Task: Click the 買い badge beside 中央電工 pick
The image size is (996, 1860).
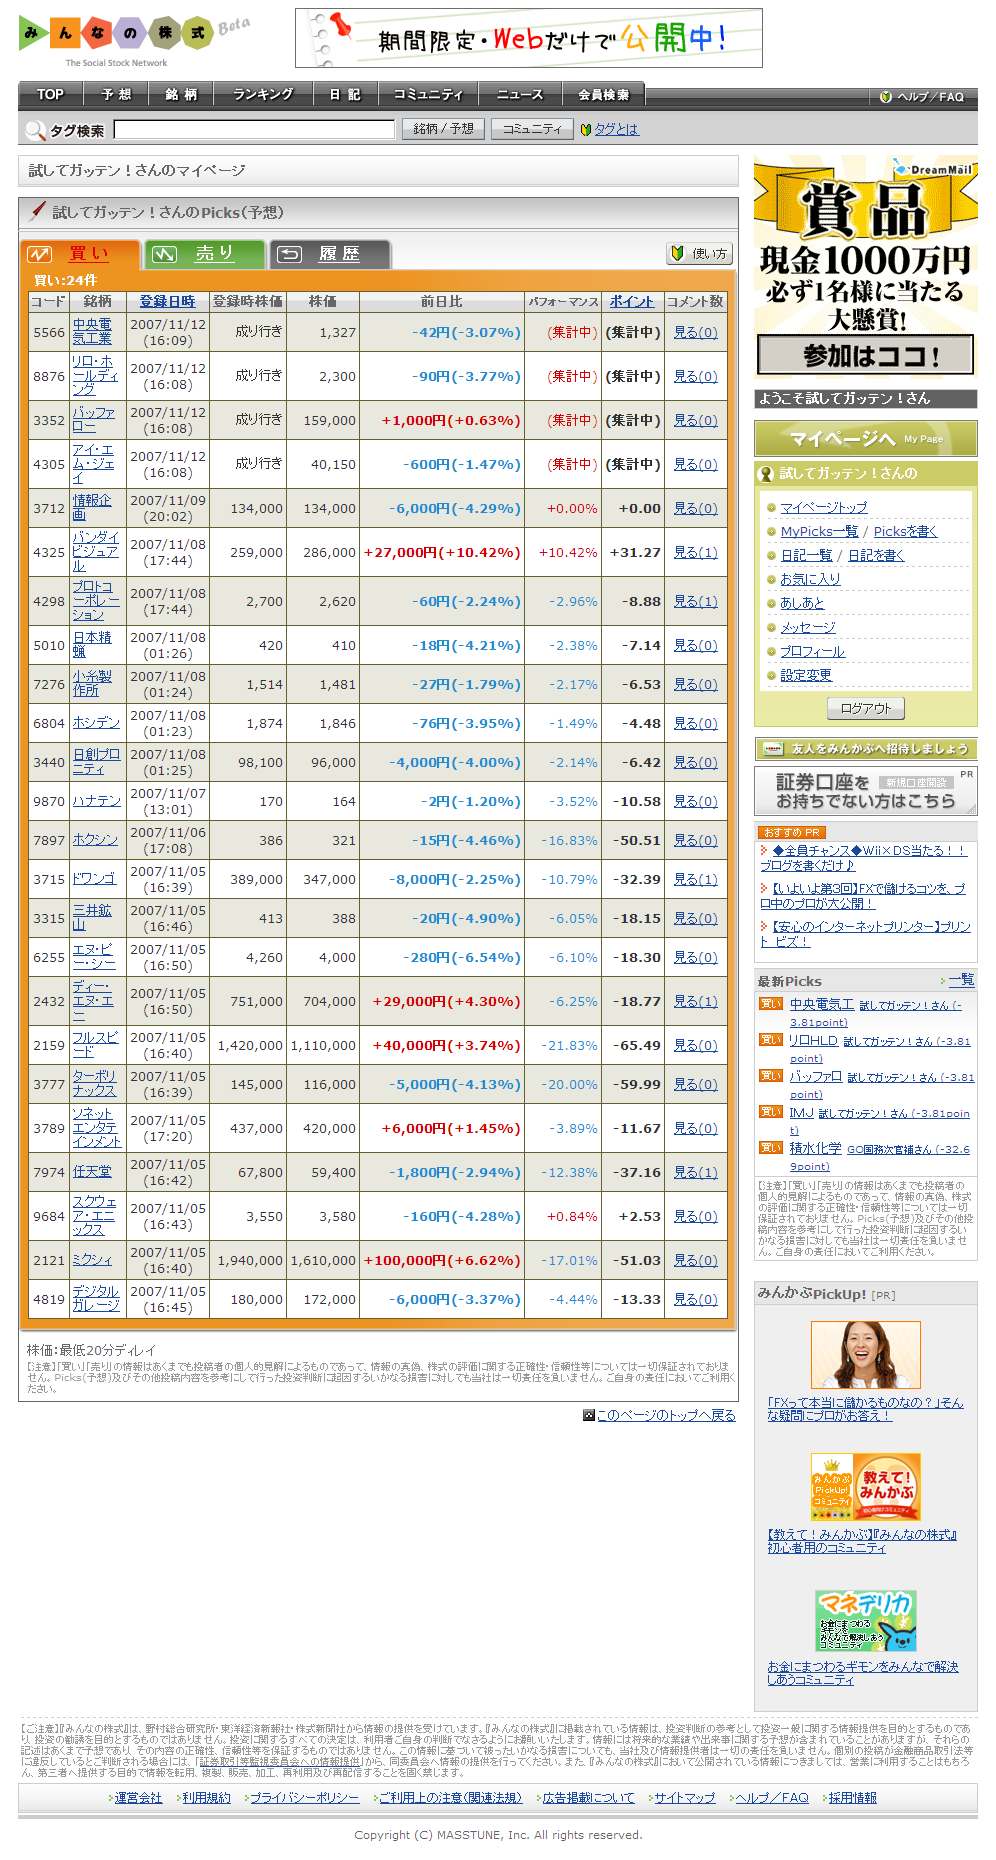Action: 771,1004
